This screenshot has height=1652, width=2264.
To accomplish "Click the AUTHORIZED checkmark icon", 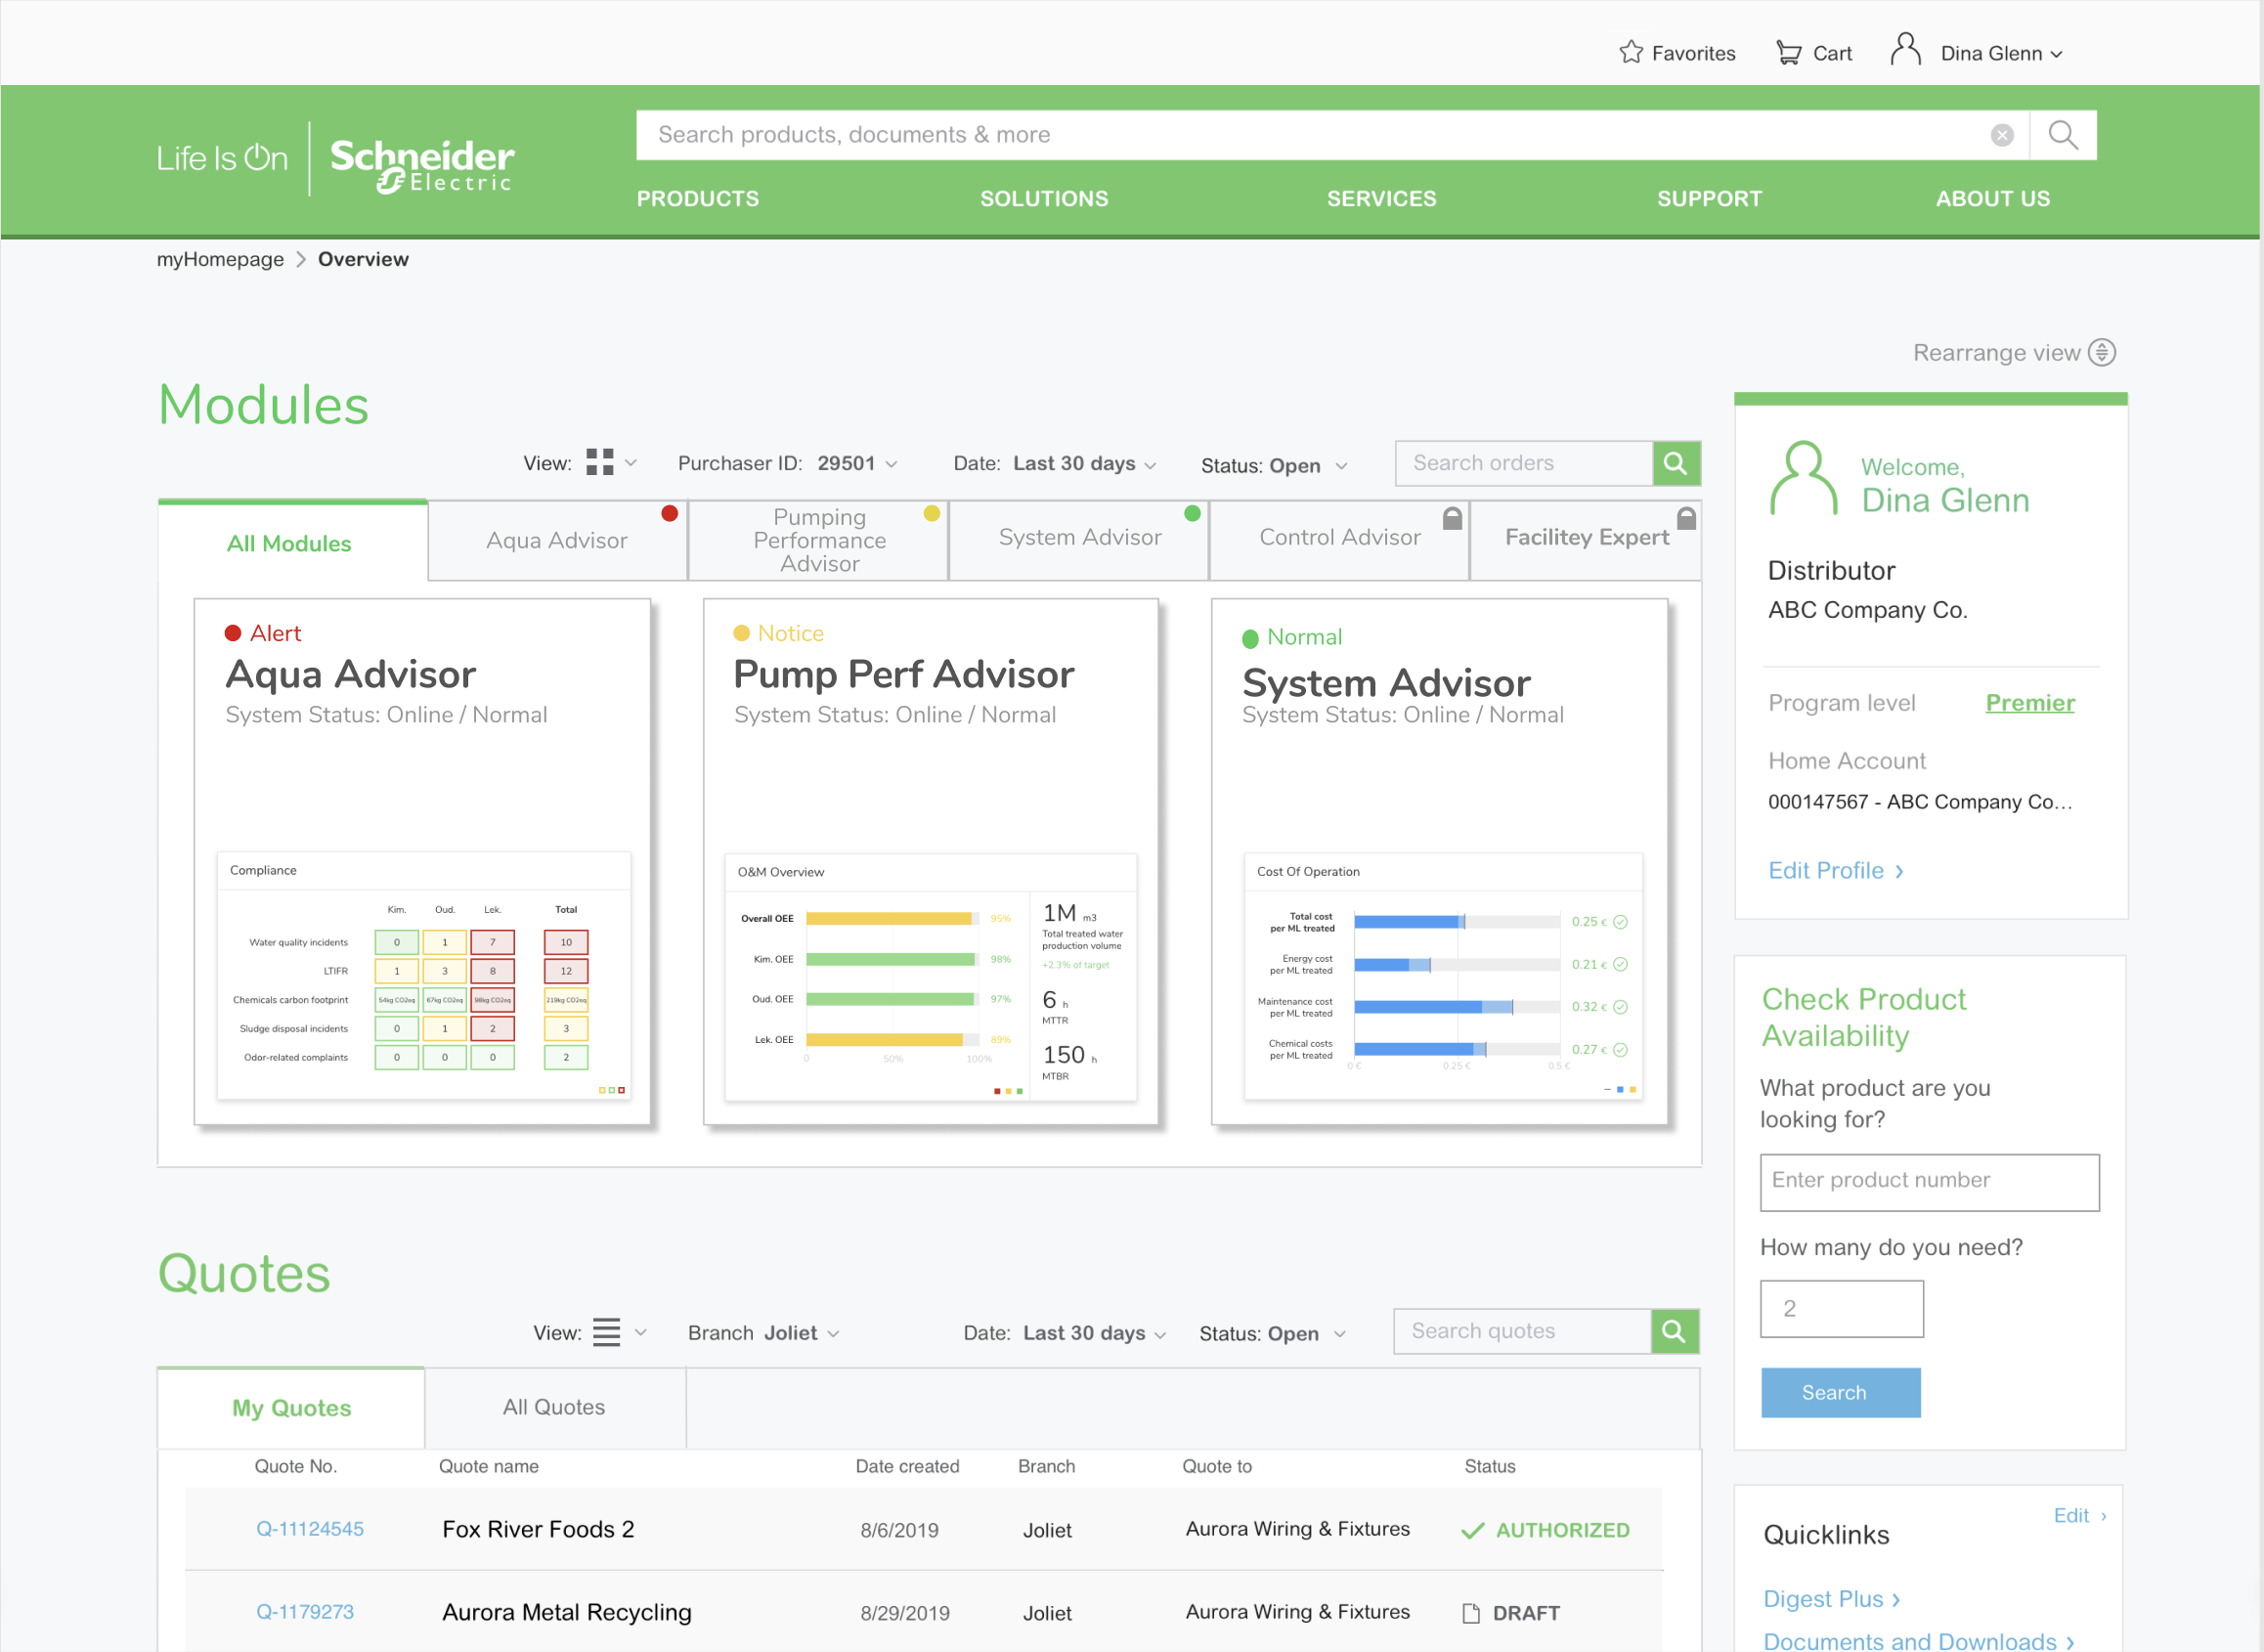I will pos(1472,1530).
